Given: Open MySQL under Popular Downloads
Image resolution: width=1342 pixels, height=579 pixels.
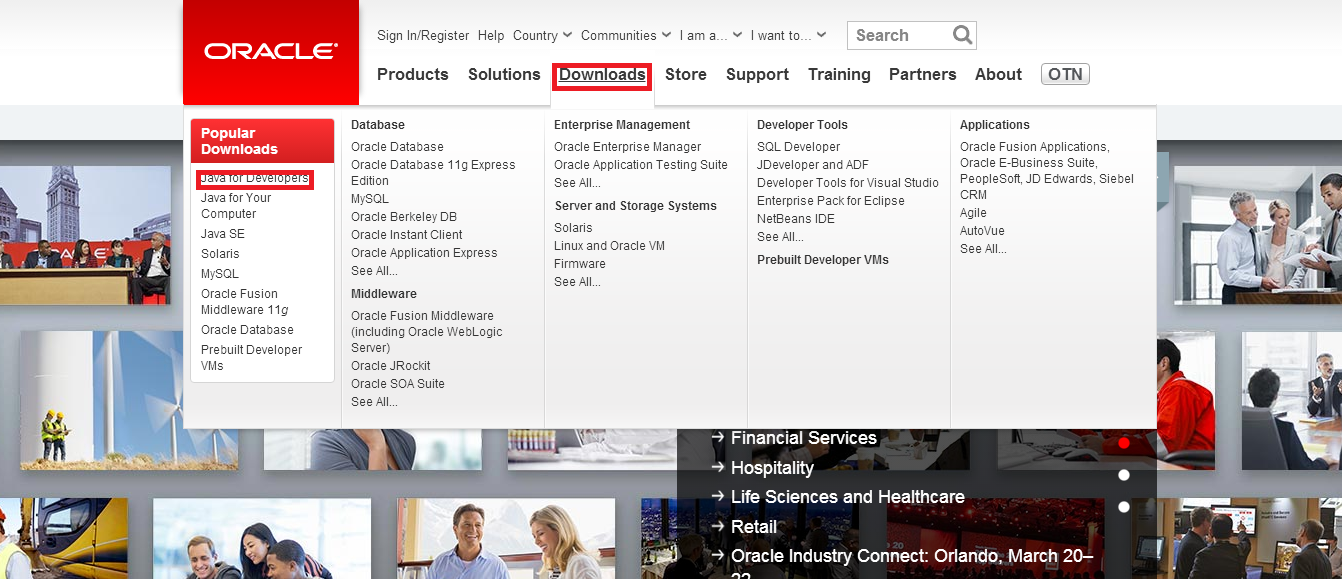Looking at the screenshot, I should (220, 274).
